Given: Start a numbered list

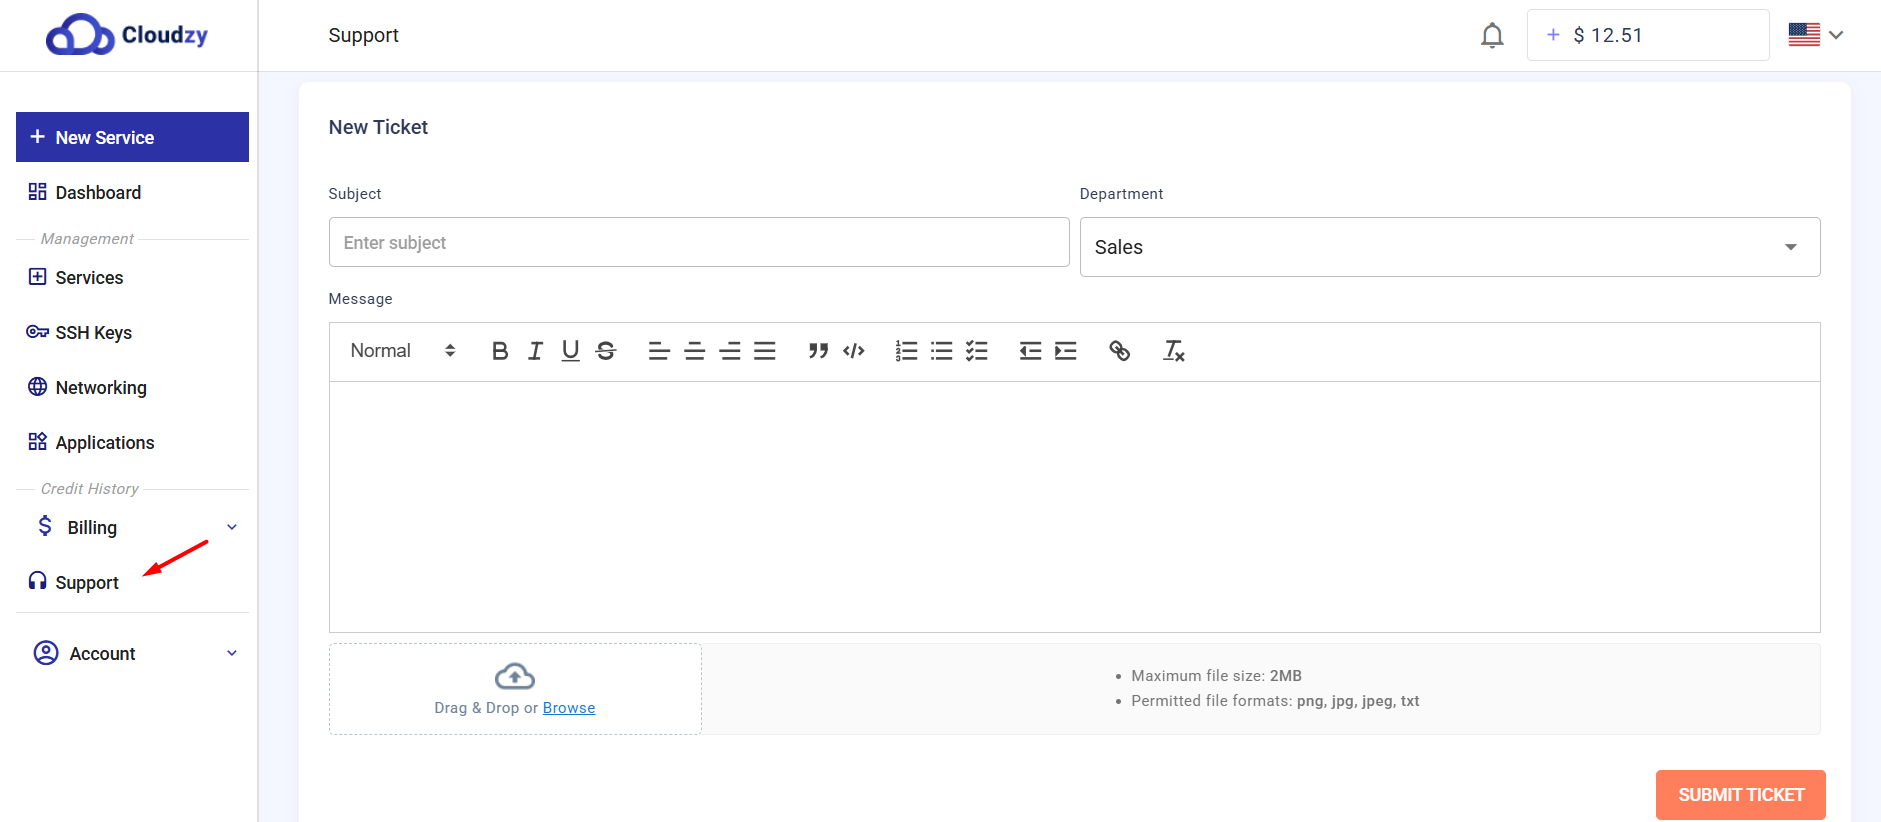Looking at the screenshot, I should (x=906, y=351).
